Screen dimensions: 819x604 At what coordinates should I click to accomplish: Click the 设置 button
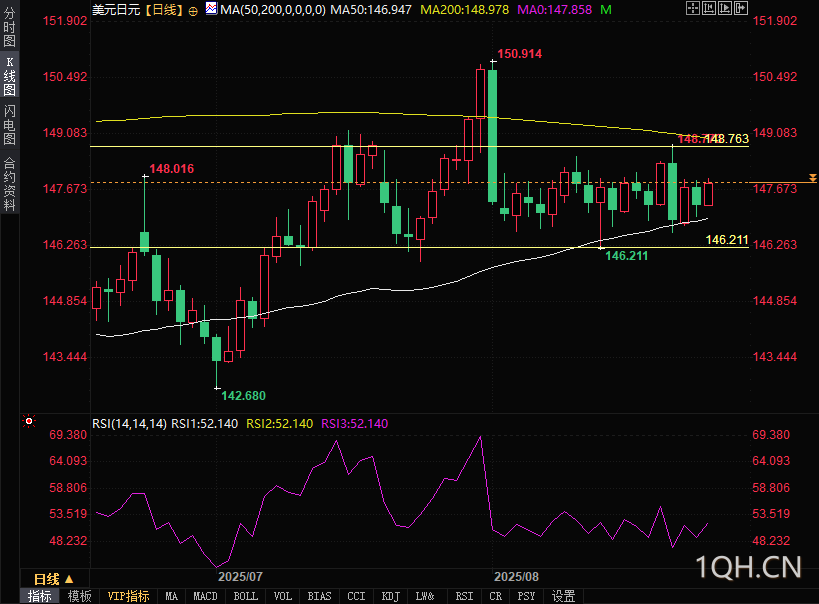tap(564, 596)
